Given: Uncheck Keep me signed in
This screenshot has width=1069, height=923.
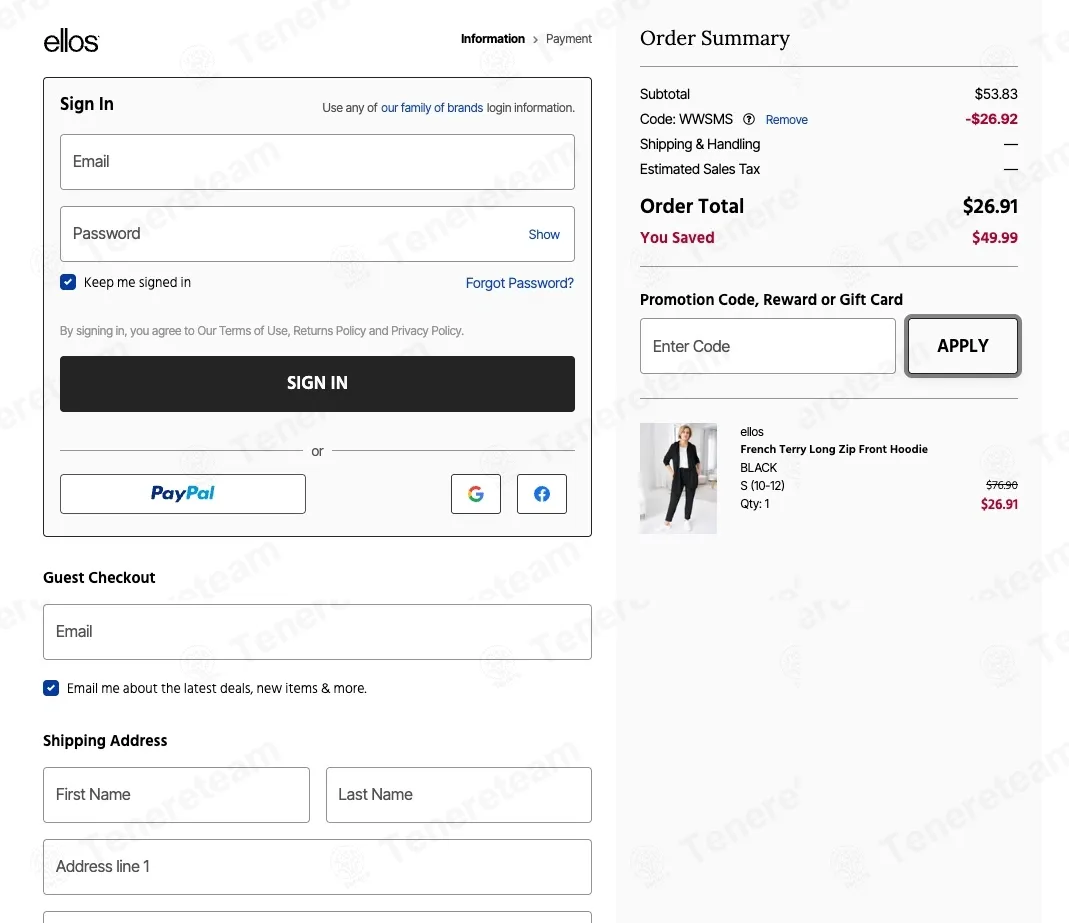Looking at the screenshot, I should point(68,282).
